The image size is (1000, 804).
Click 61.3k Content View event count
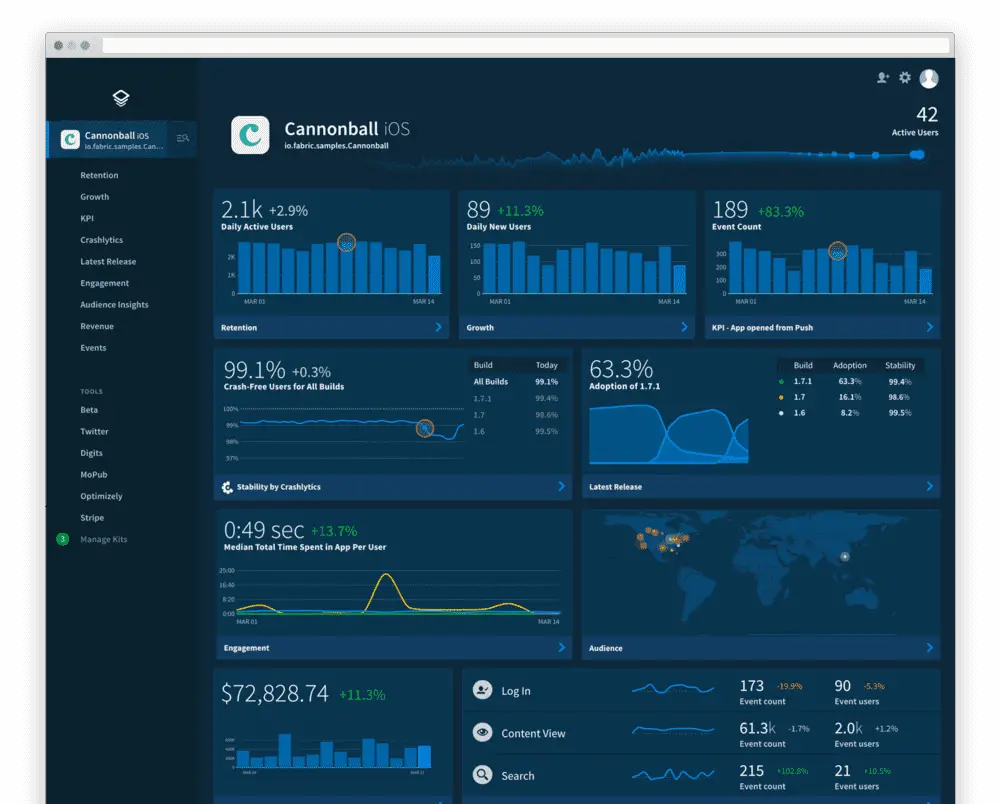758,728
